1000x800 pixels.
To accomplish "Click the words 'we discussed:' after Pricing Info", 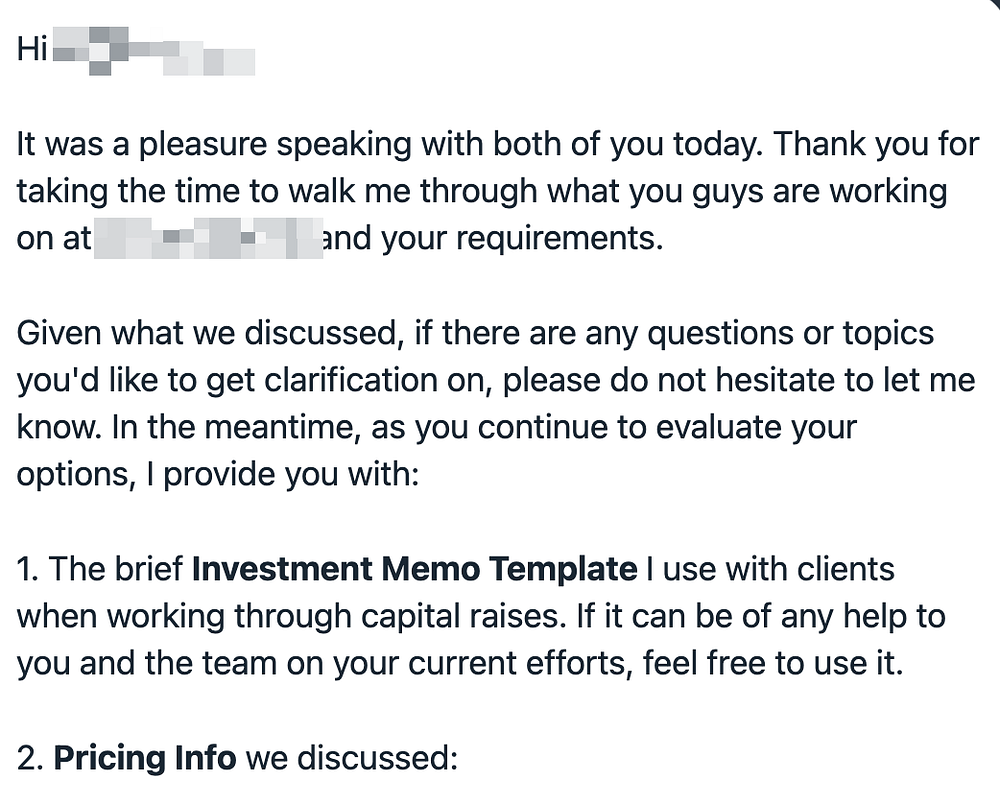I will point(351,758).
